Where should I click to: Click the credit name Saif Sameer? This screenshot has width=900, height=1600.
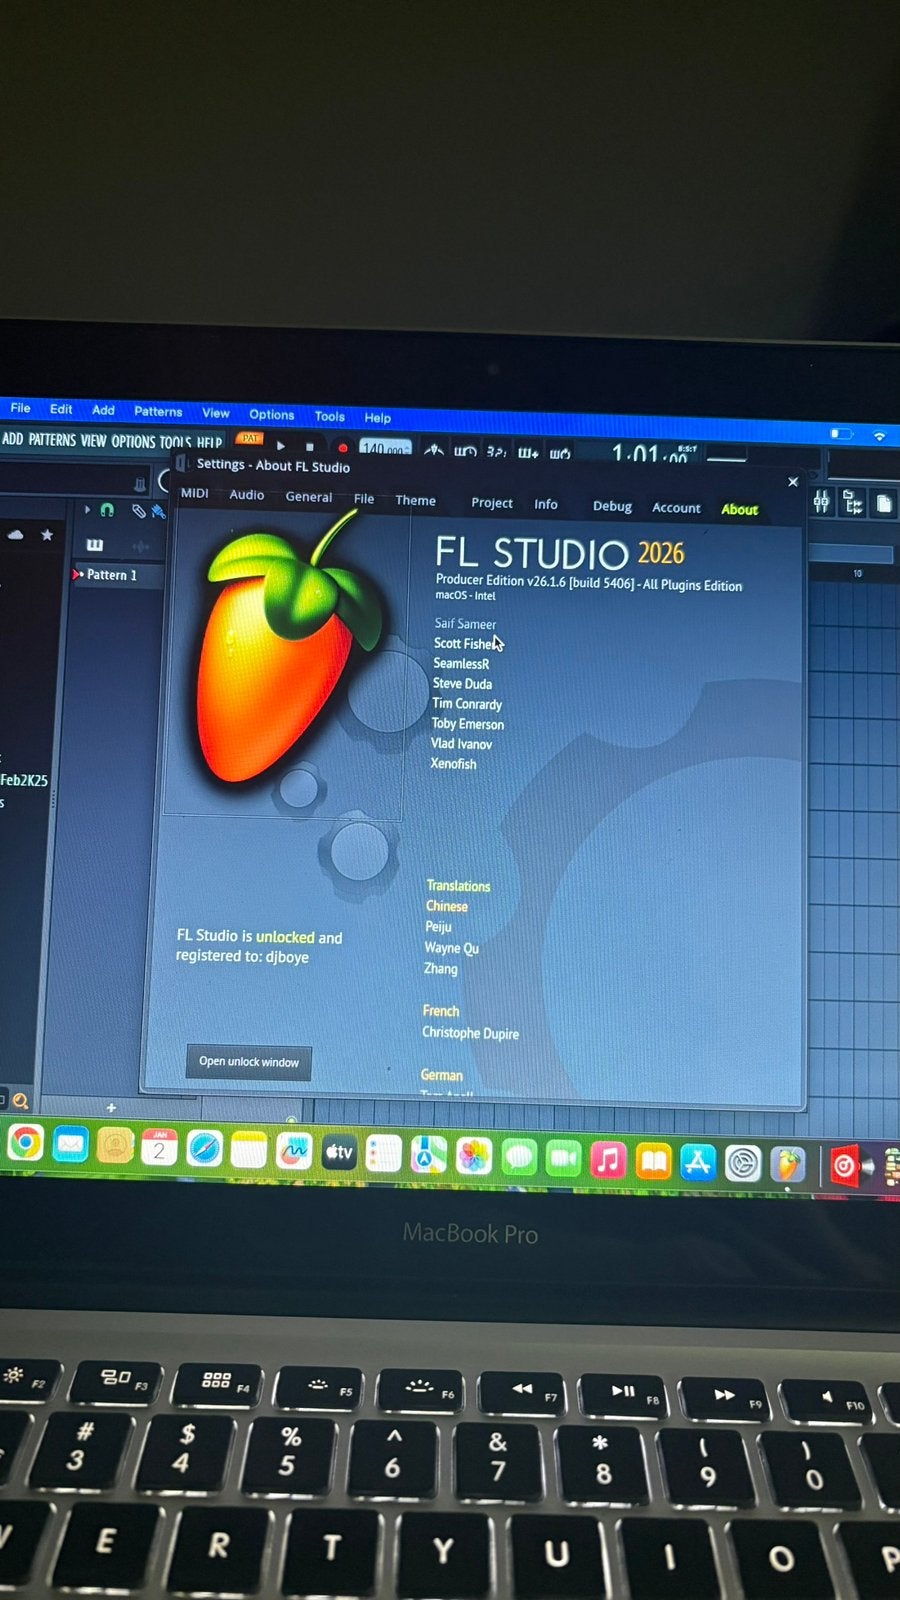point(465,624)
